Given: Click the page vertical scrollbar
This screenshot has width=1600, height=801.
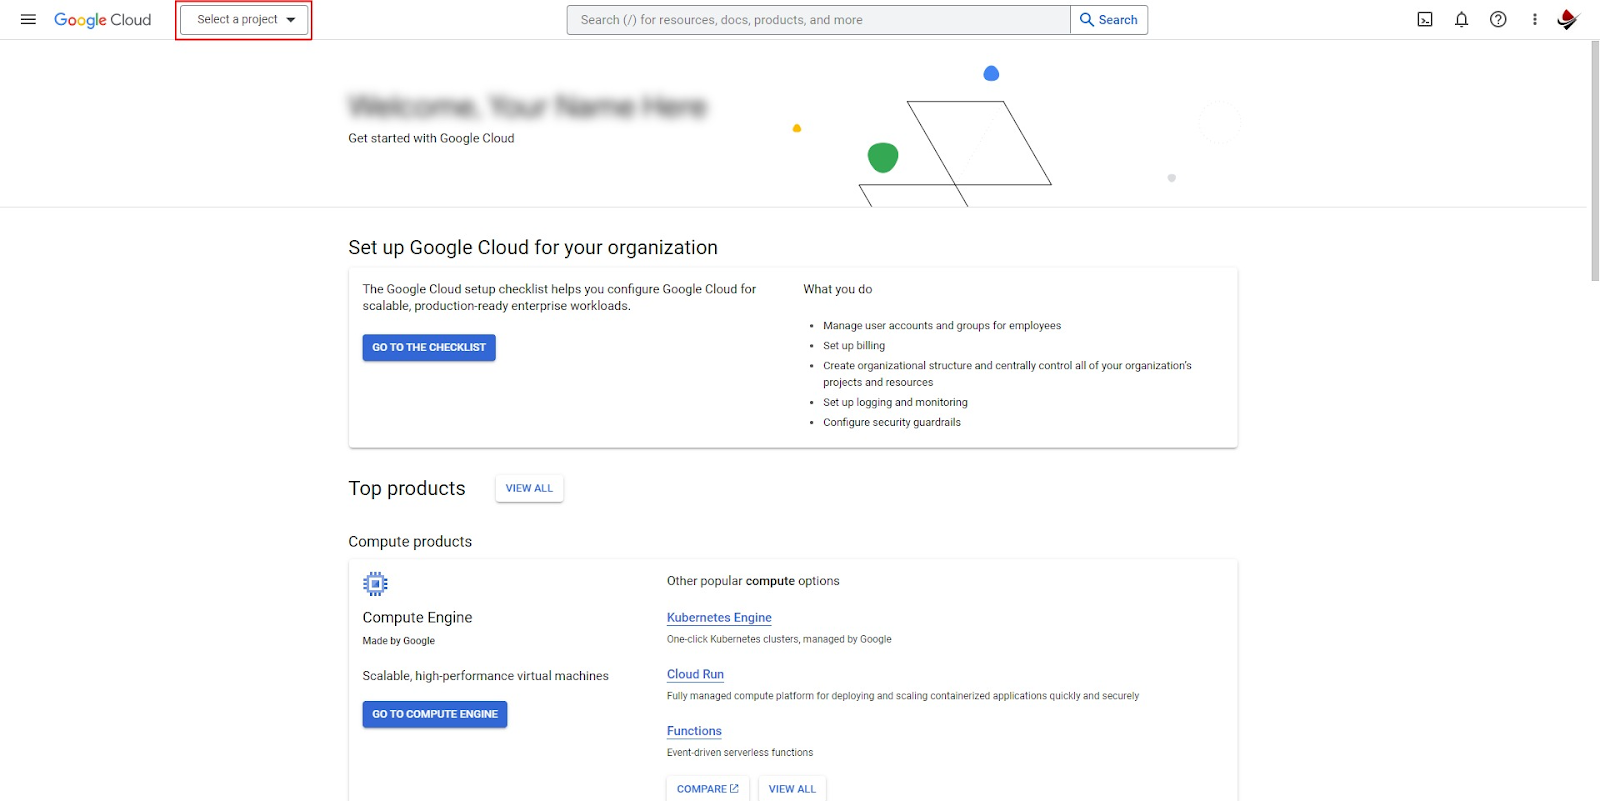Looking at the screenshot, I should click(x=1594, y=160).
